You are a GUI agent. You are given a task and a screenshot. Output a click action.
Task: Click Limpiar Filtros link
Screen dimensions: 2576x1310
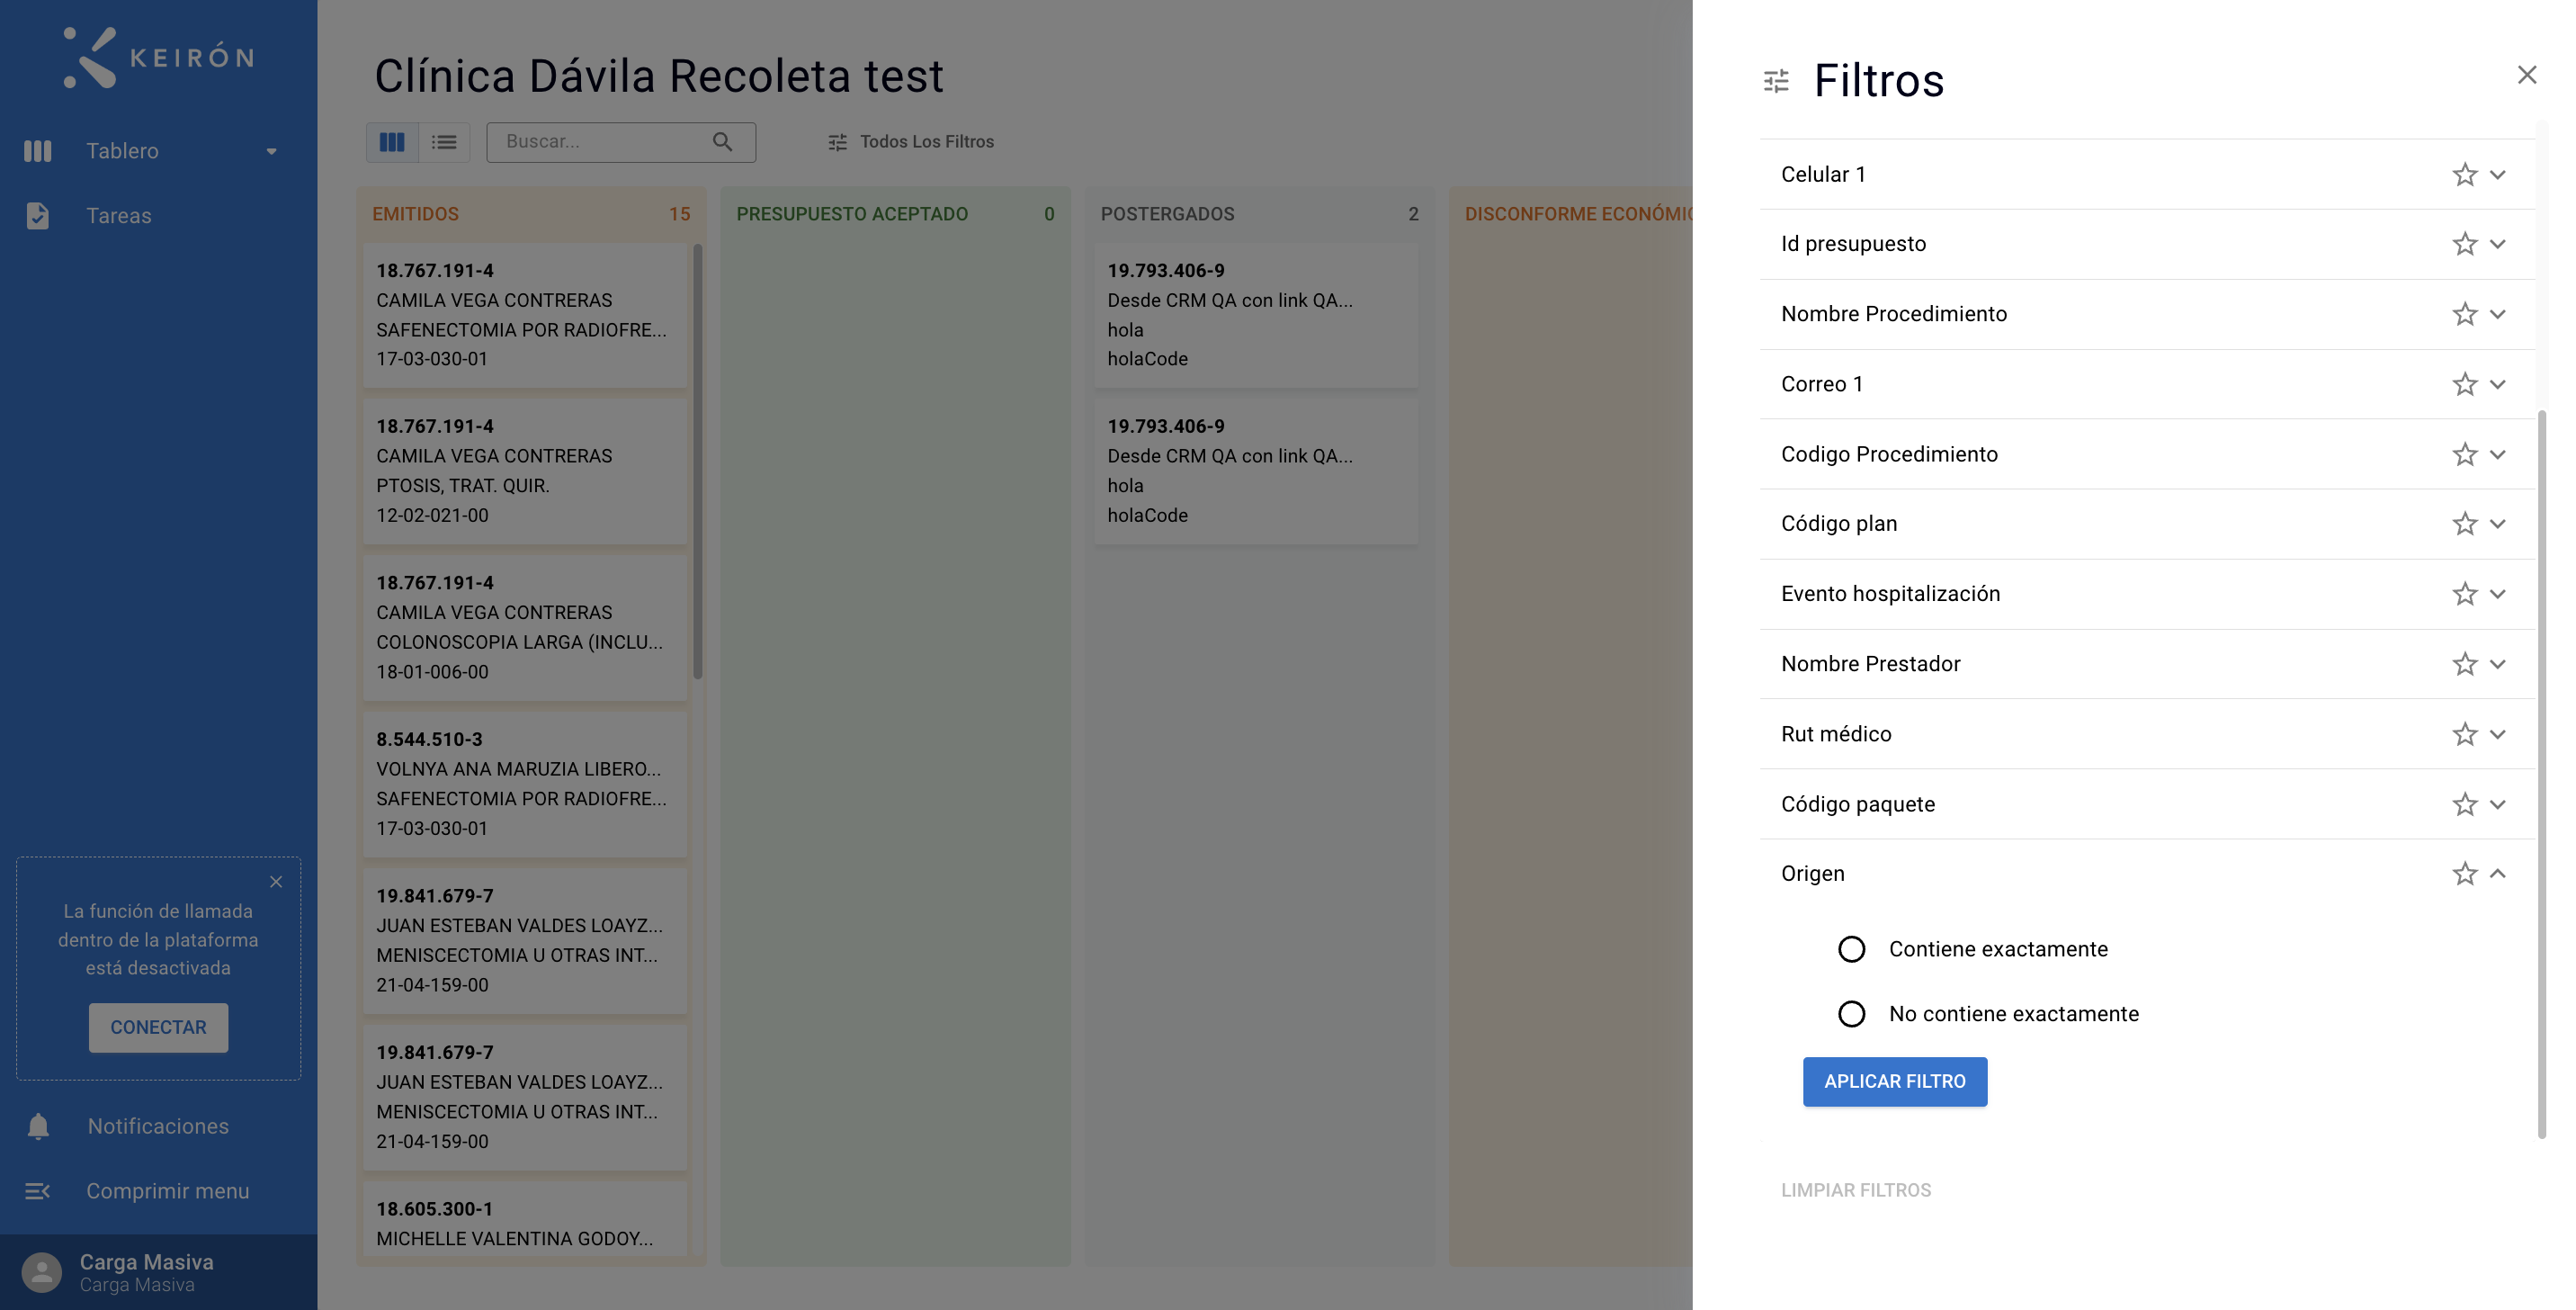[1856, 1190]
